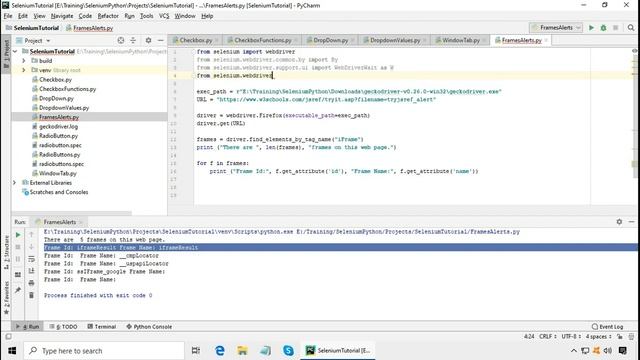
Task: Toggle soft-wrap in Run console
Action: 31,259
